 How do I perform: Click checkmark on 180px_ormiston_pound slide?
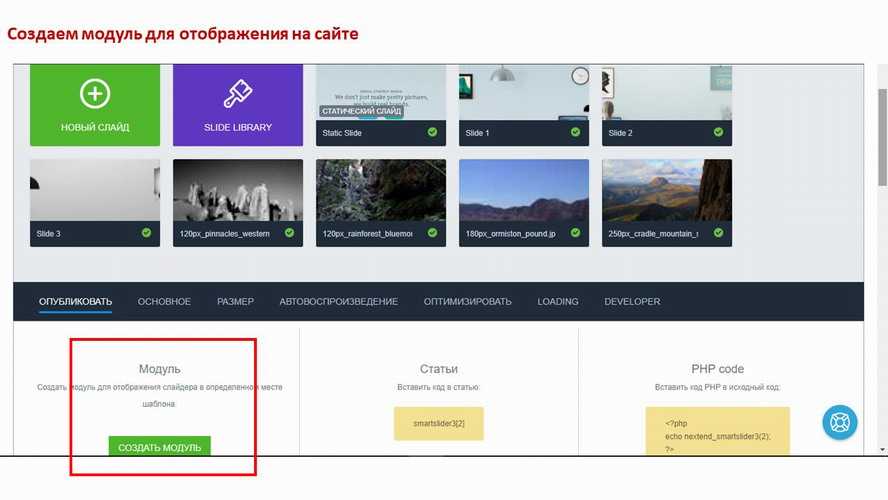pos(575,233)
